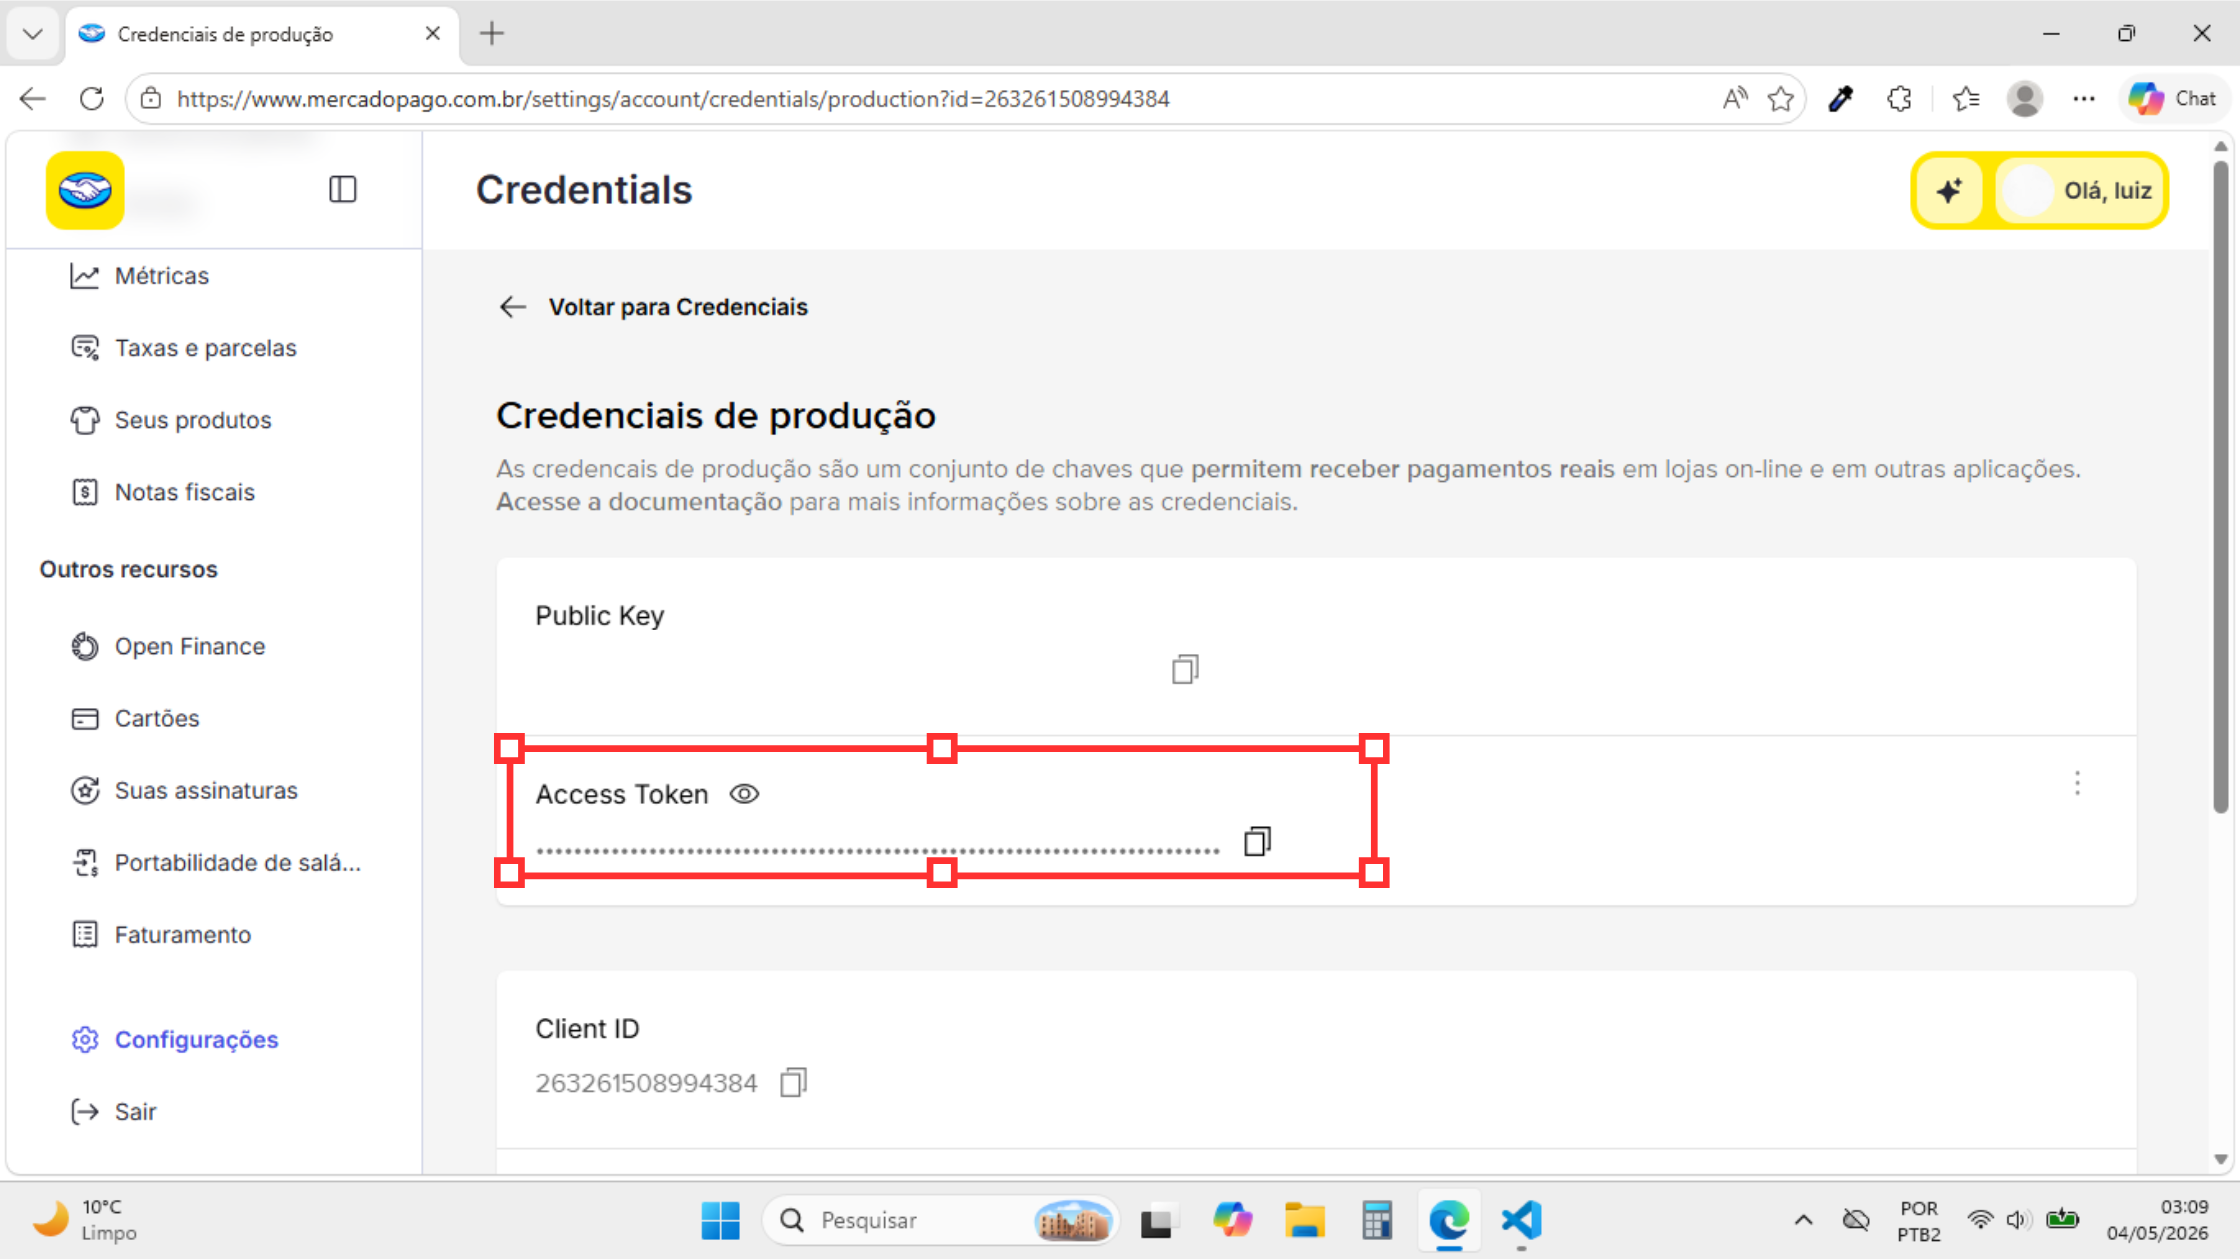Open the Copilot Chat button

tap(2173, 98)
